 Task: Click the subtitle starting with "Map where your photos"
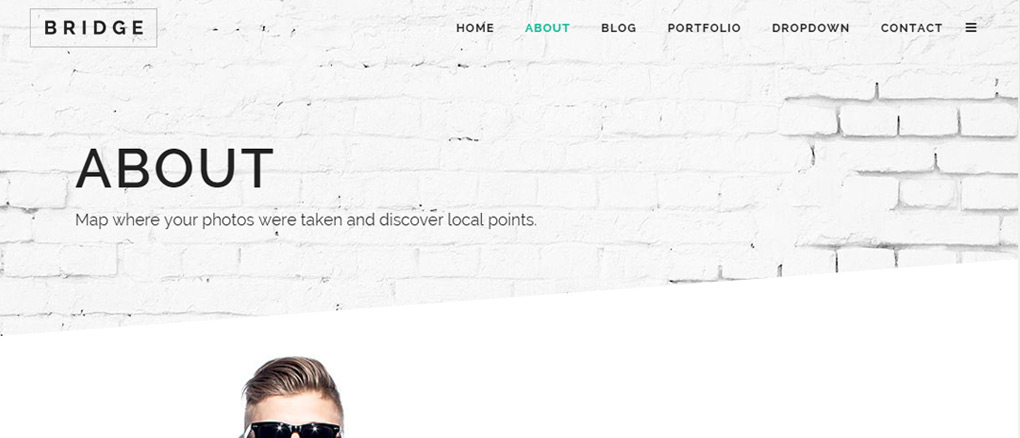coord(306,220)
